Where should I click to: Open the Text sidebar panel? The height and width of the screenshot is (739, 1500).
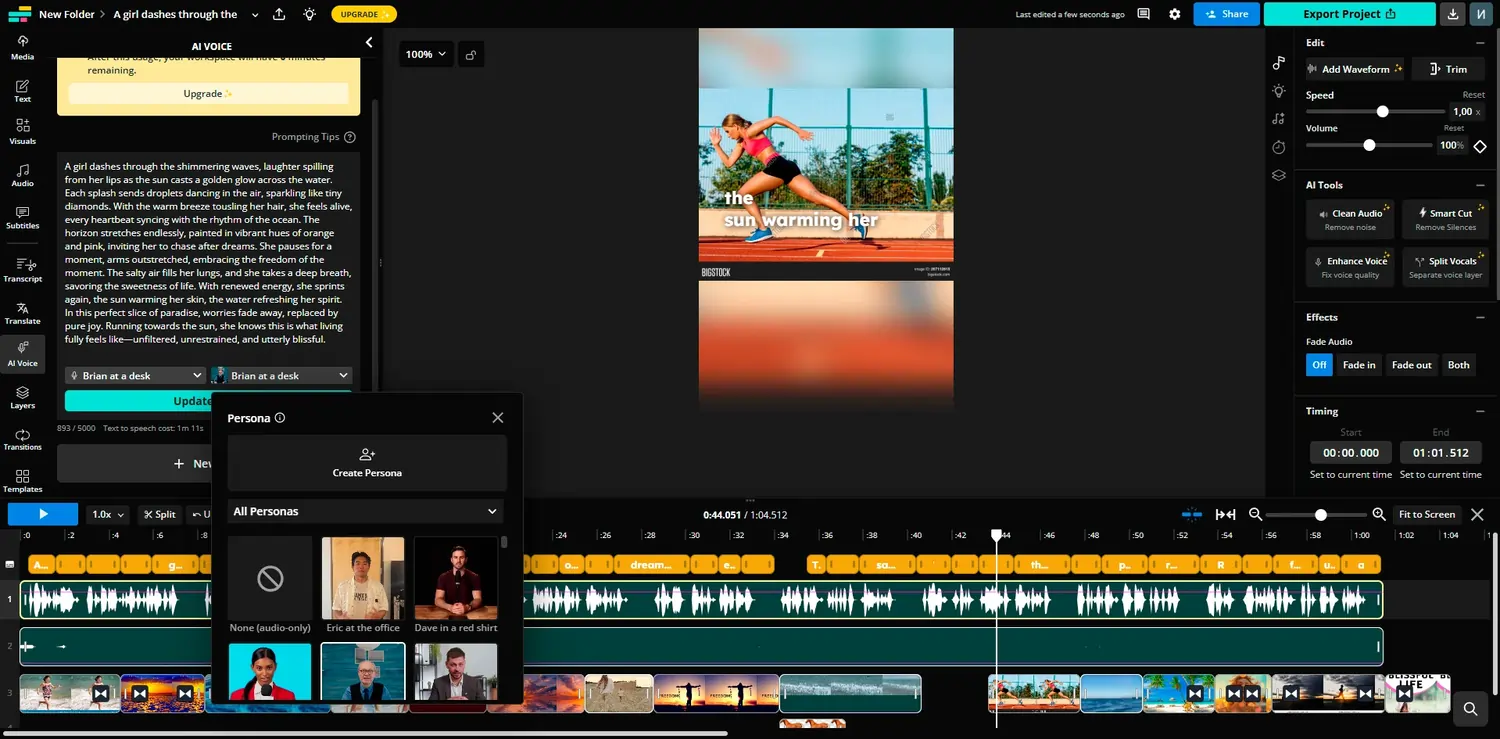[x=22, y=91]
